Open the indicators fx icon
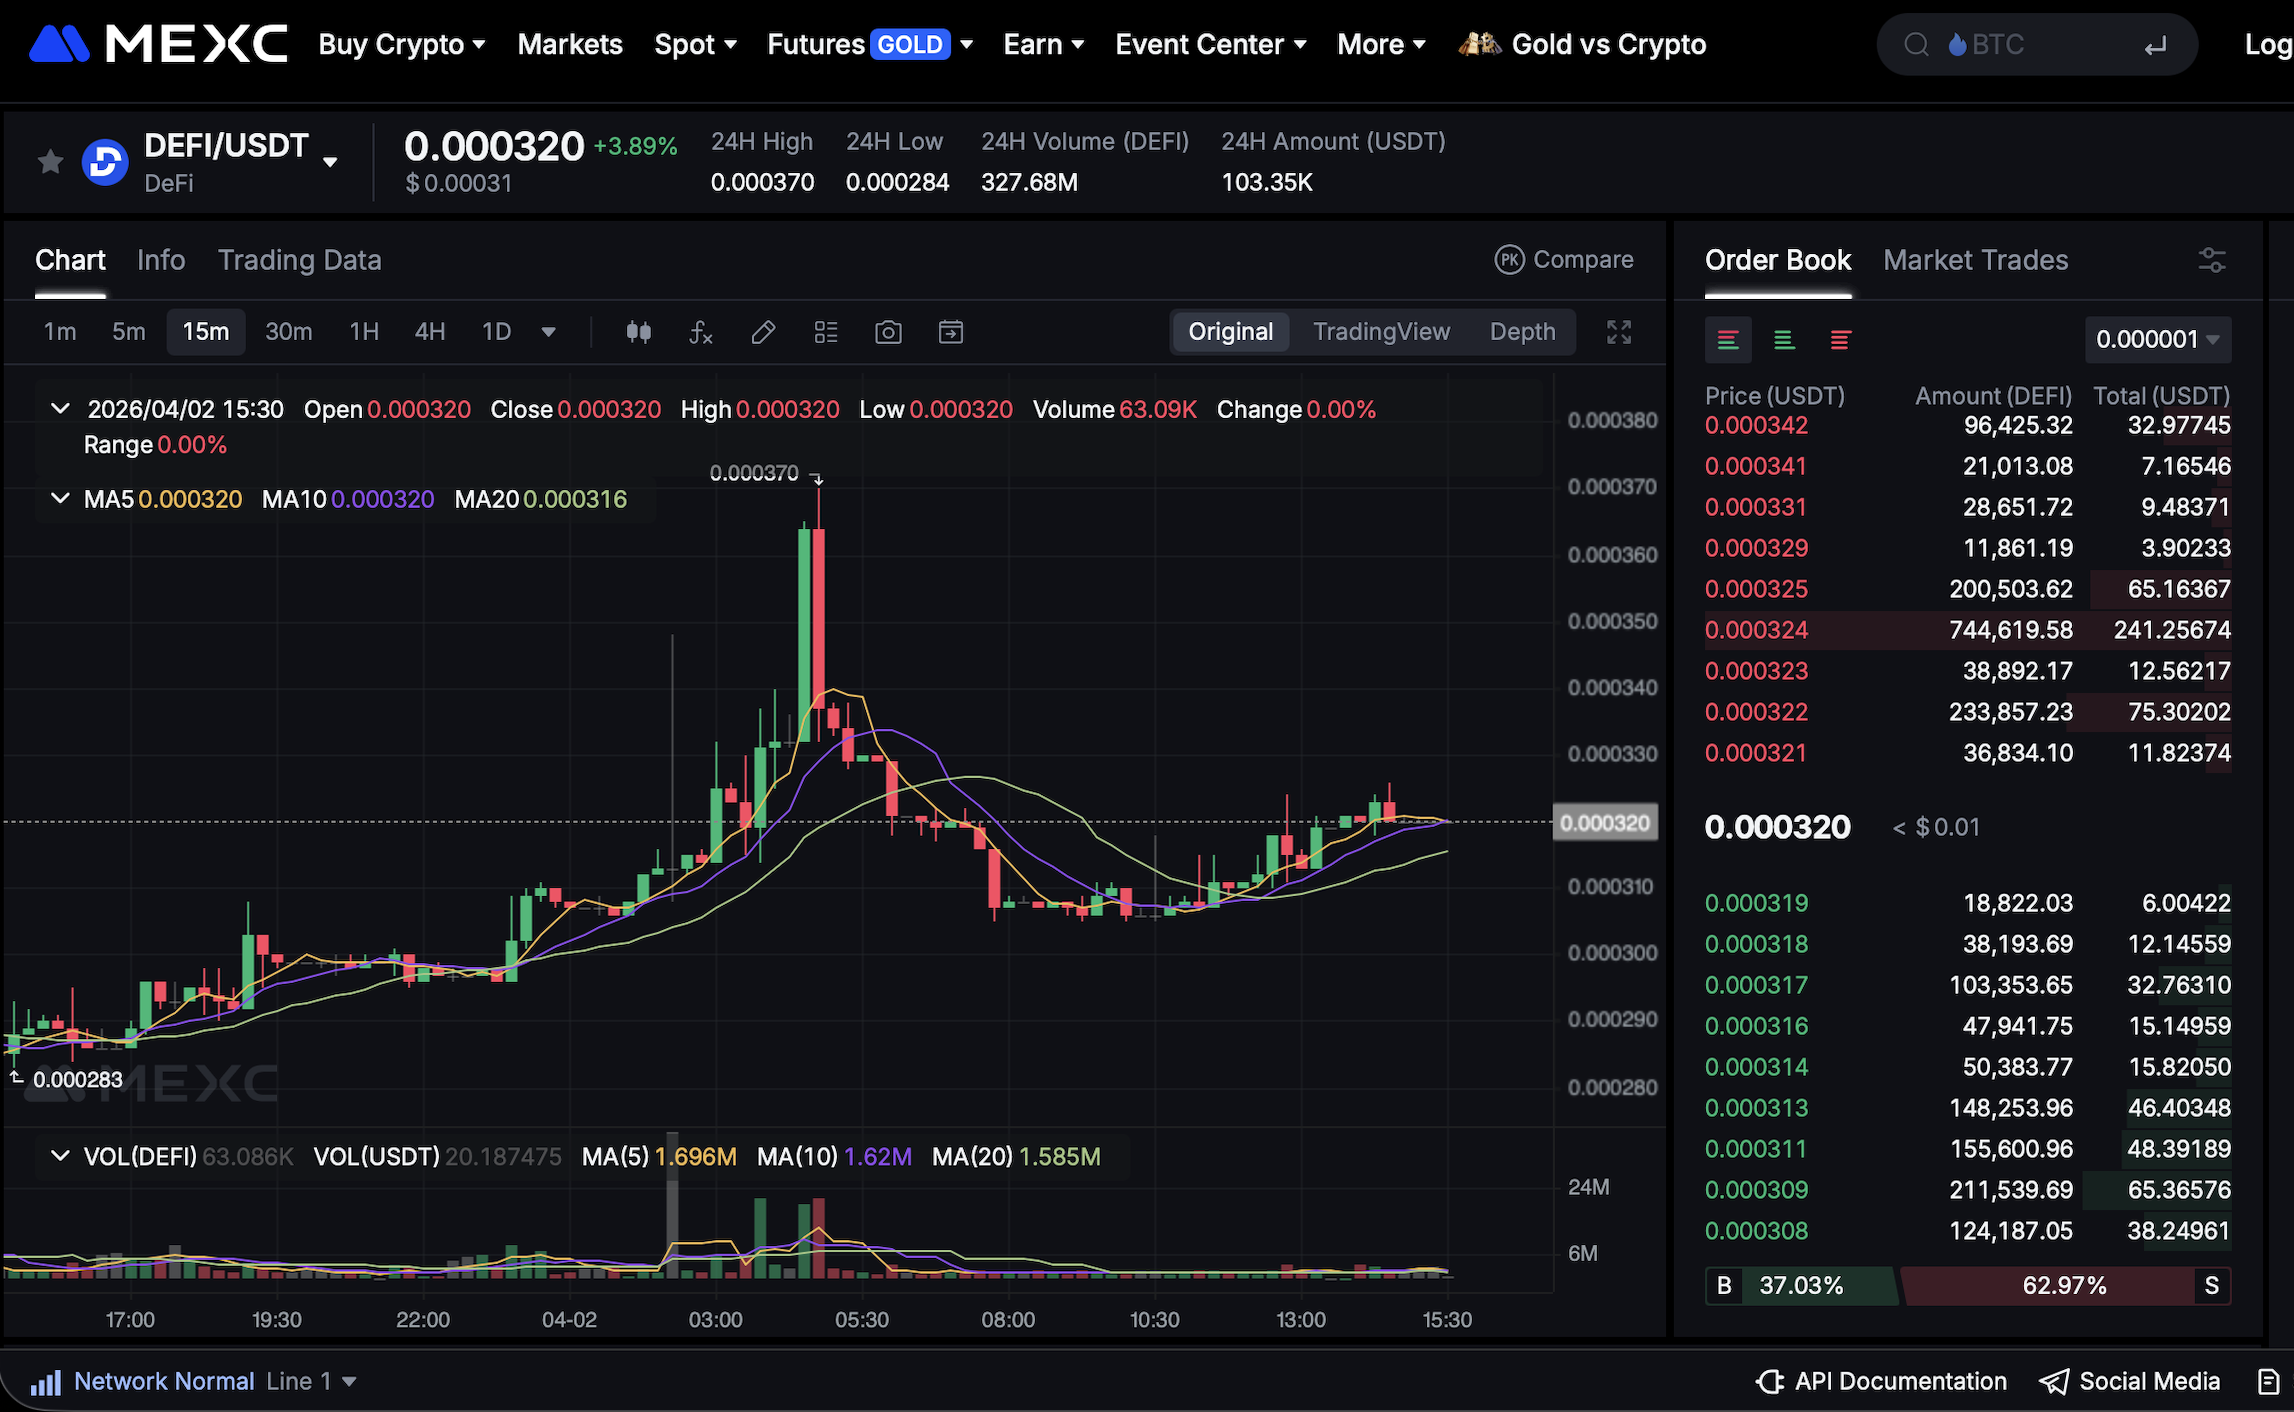The image size is (2294, 1412). [701, 332]
